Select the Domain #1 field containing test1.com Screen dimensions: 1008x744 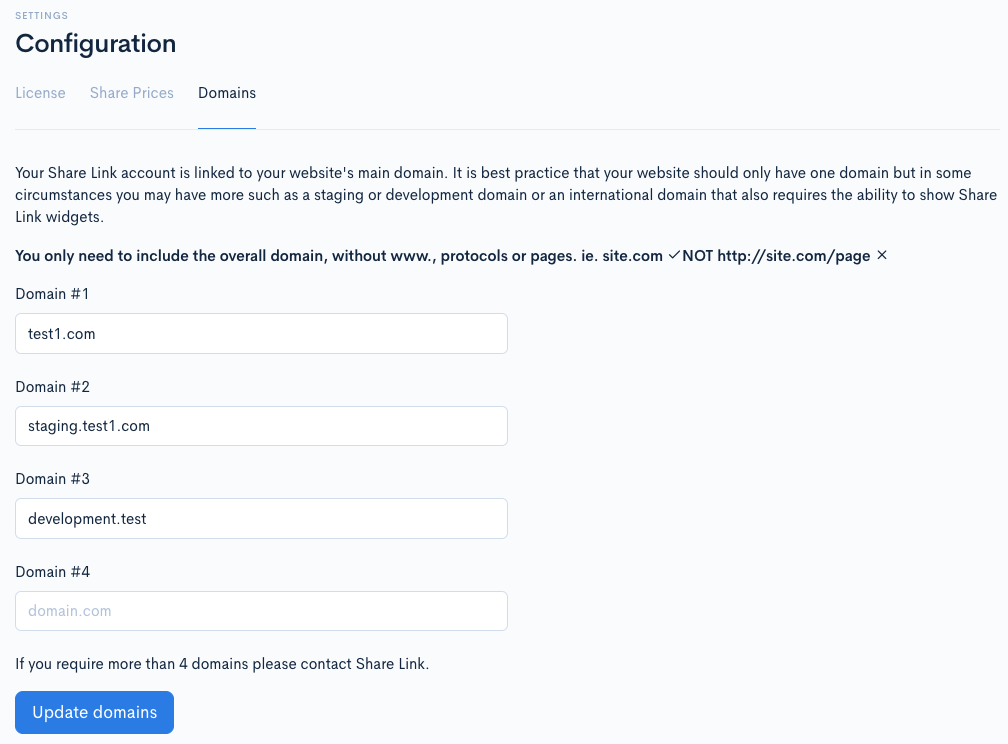pos(260,333)
